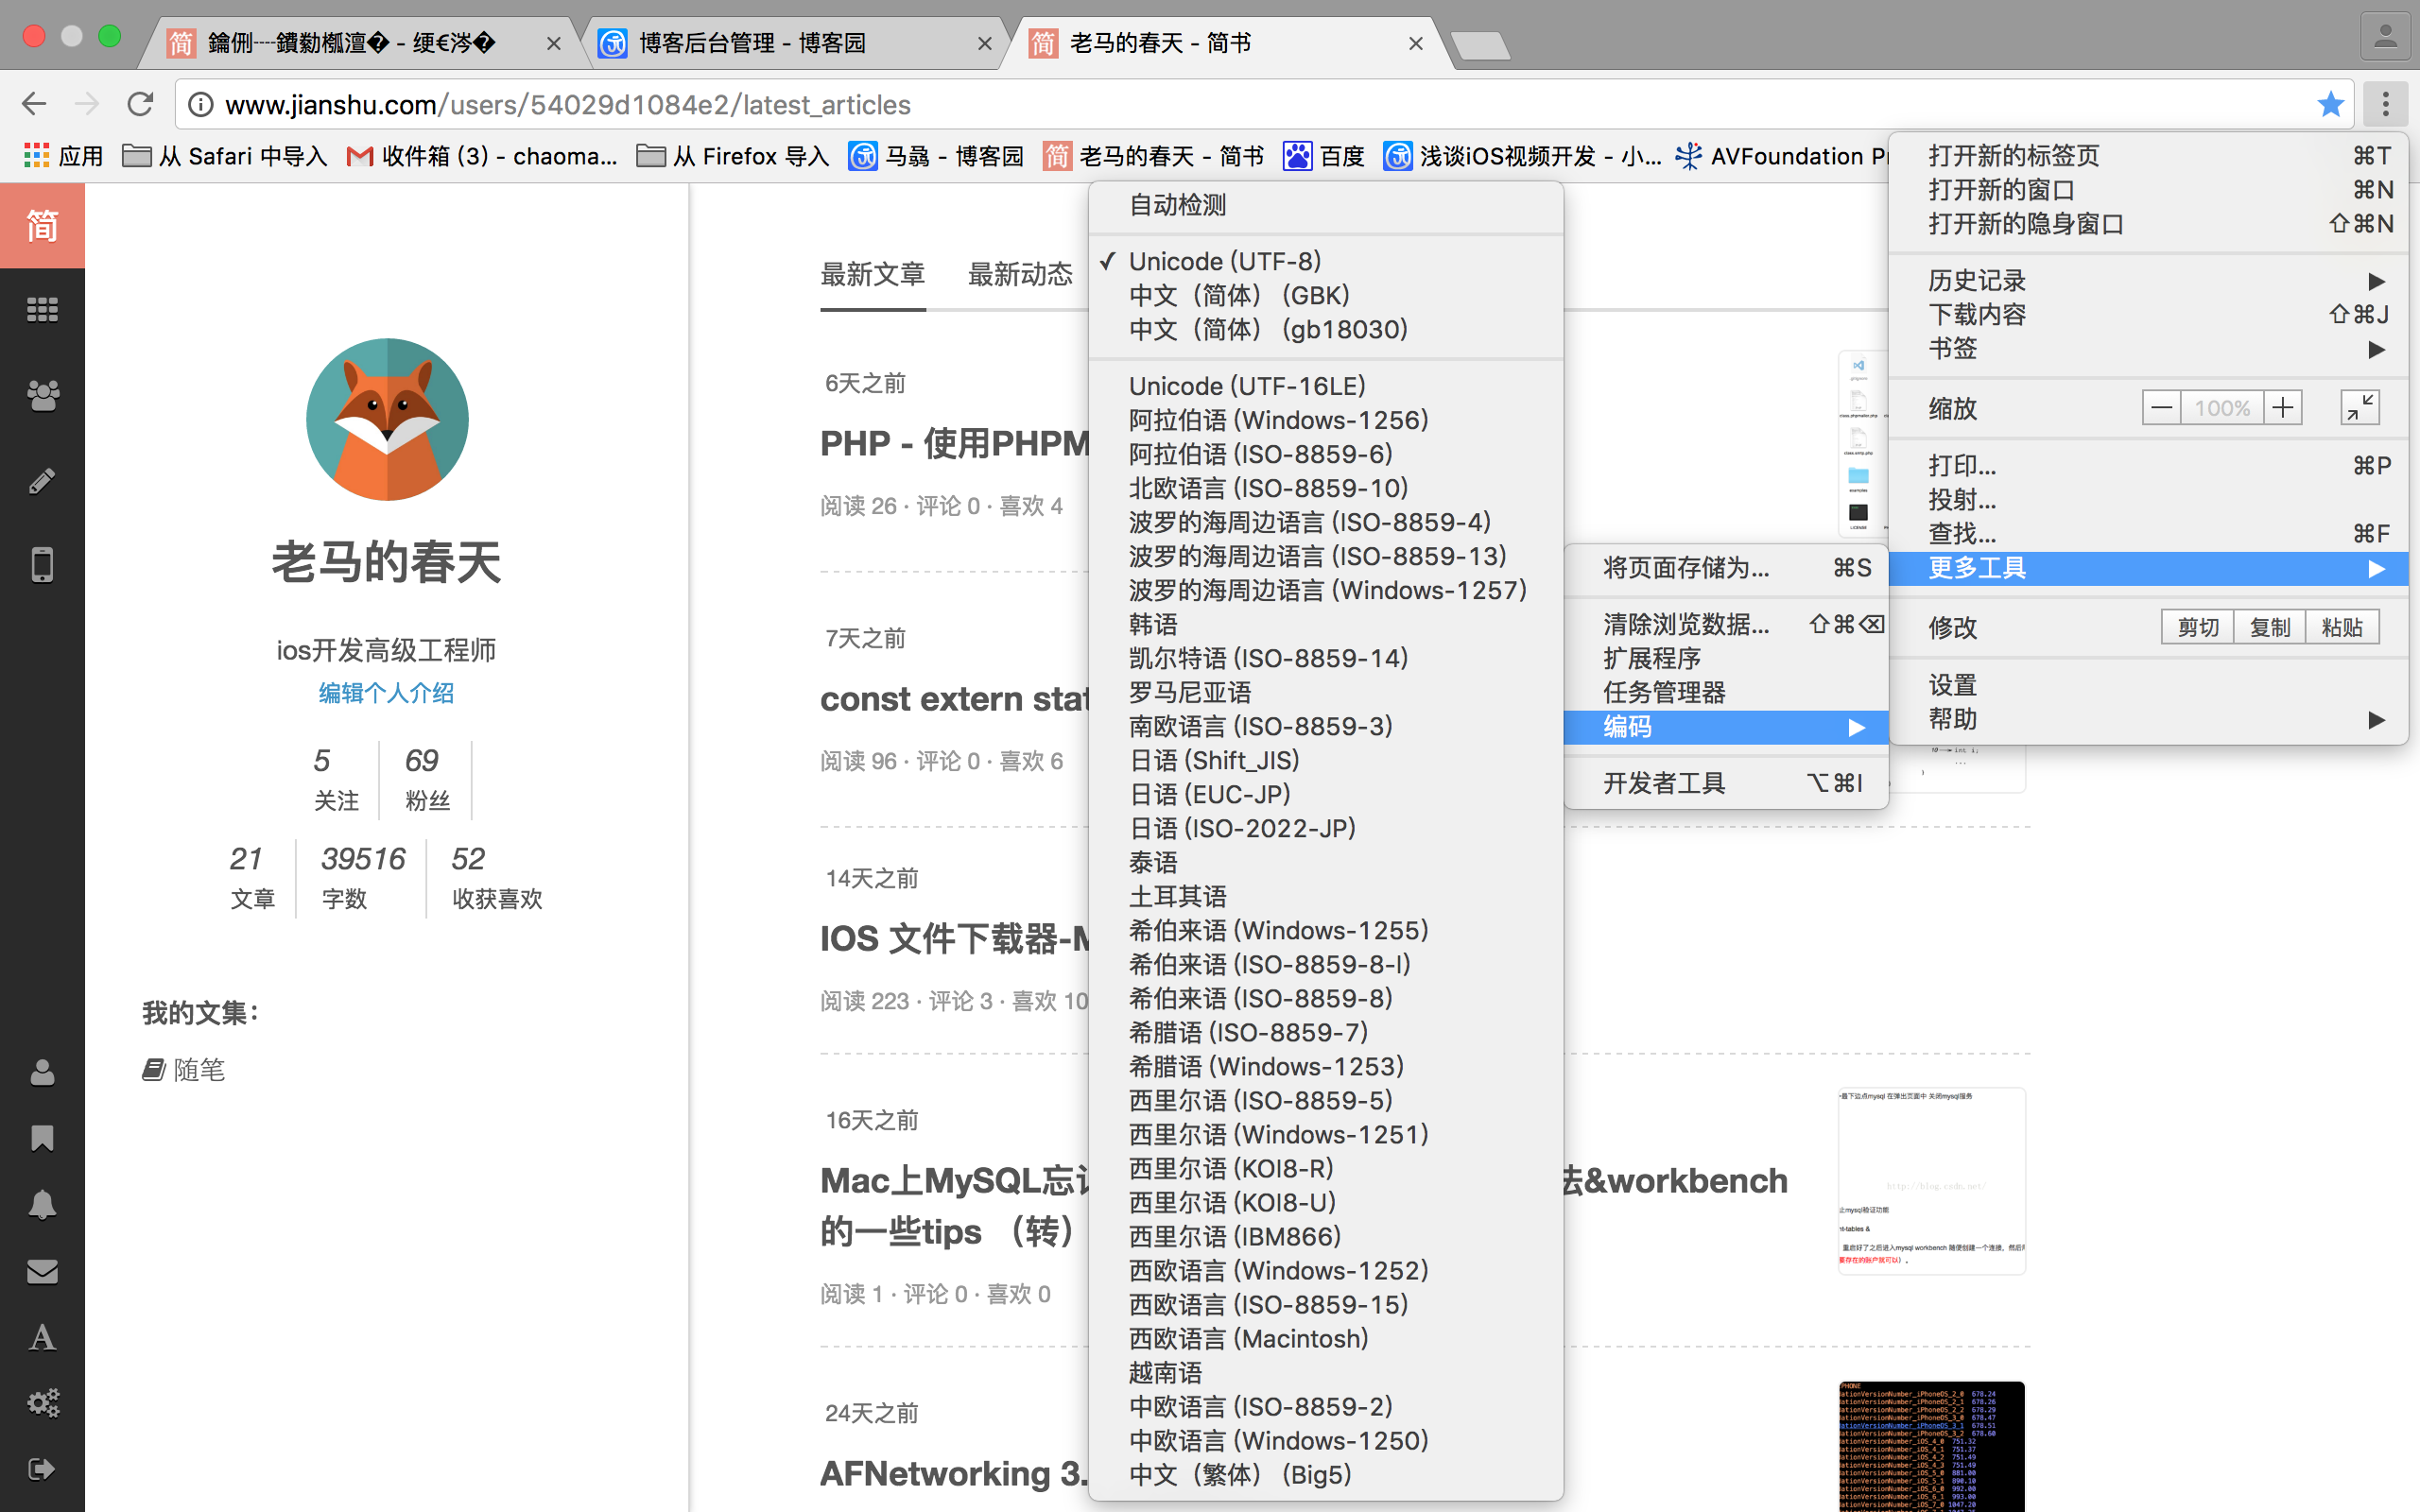Open the grid icon in left sidebar

pyautogui.click(x=42, y=310)
